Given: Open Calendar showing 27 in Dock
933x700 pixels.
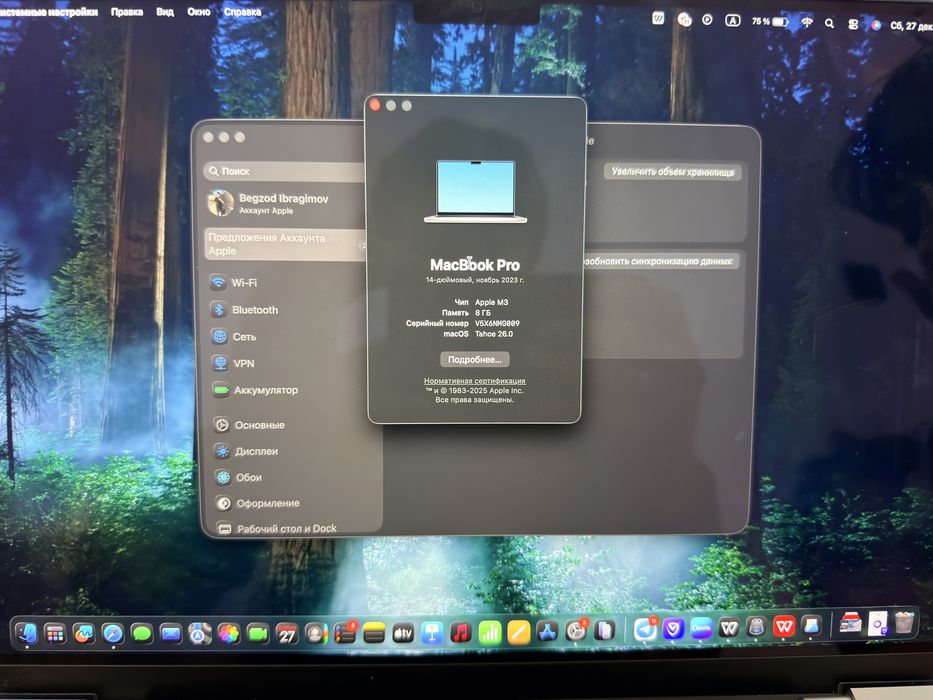Looking at the screenshot, I should point(287,634).
